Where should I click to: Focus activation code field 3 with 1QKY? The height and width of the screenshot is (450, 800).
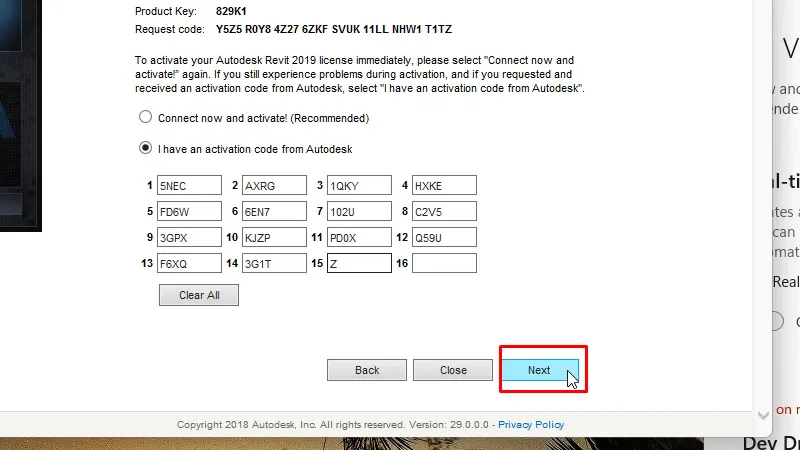pos(359,186)
